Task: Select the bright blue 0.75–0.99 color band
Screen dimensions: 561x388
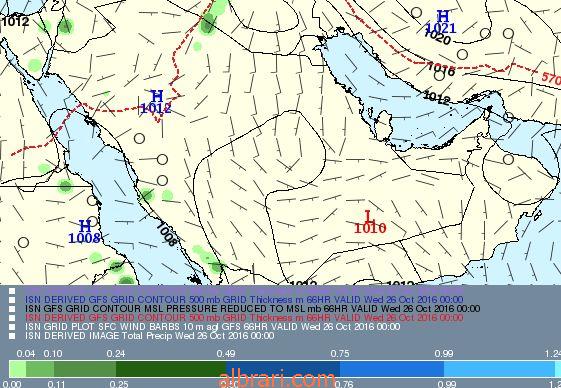Action: point(392,369)
